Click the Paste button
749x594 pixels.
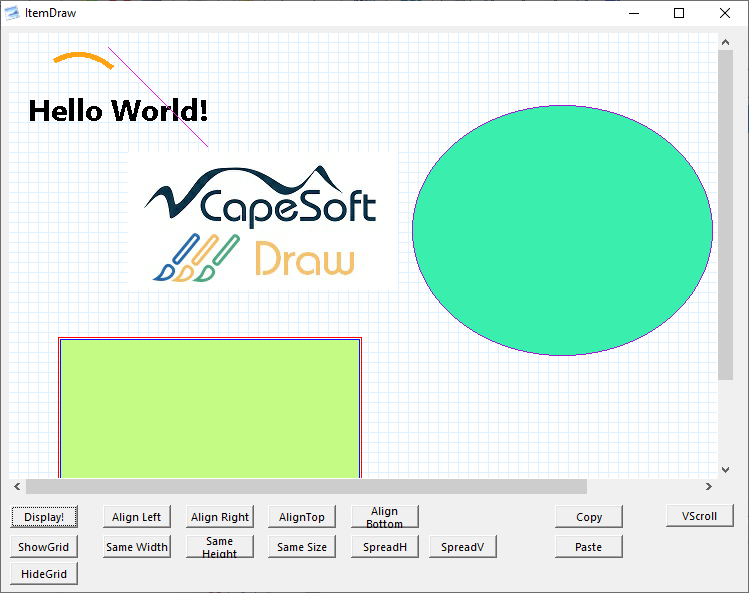[x=589, y=547]
